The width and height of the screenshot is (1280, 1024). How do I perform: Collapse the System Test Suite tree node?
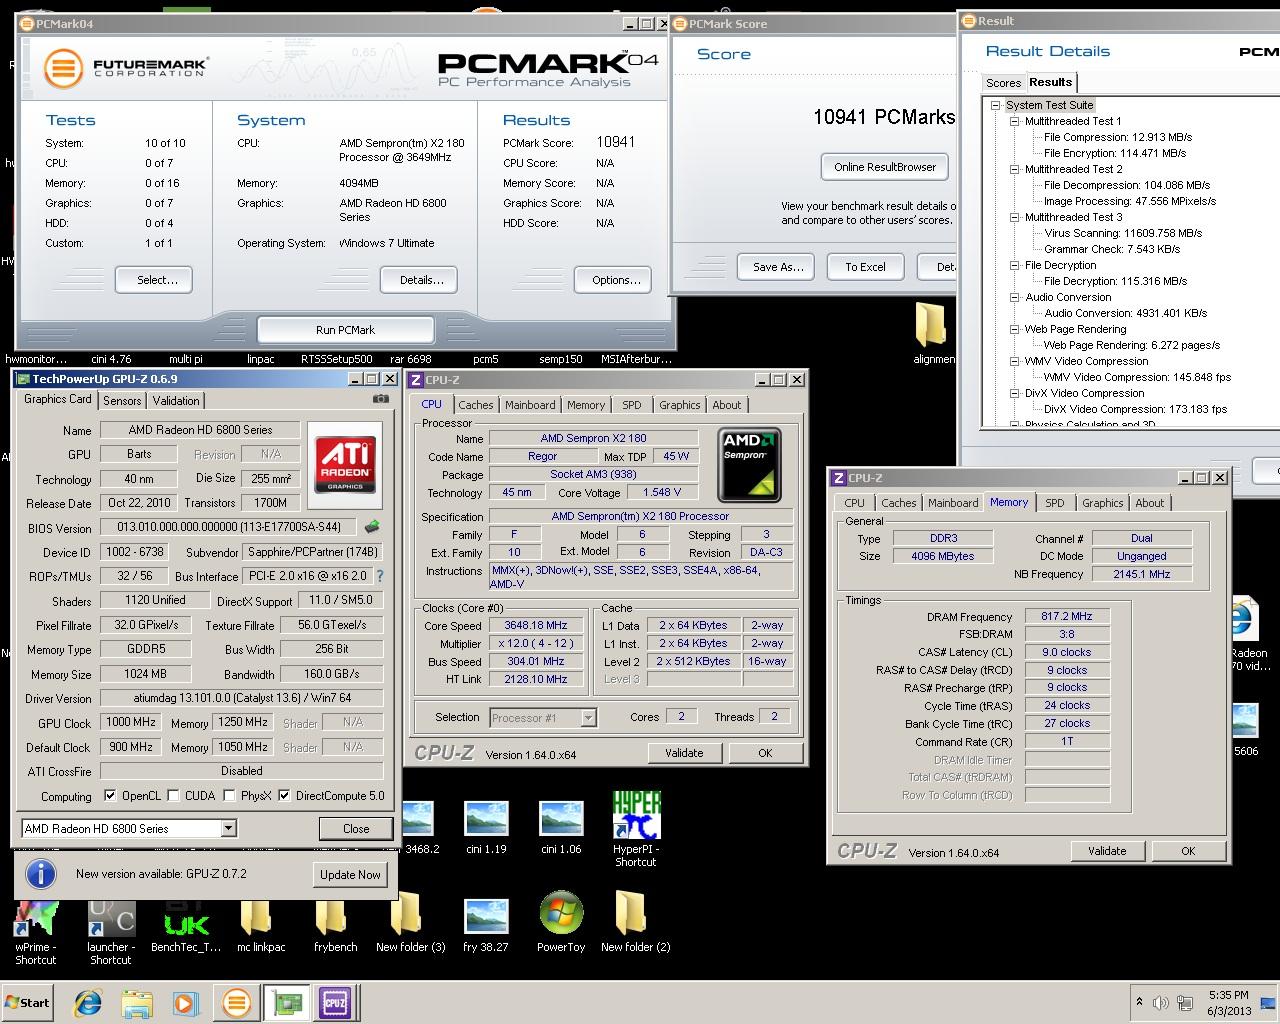(x=996, y=105)
